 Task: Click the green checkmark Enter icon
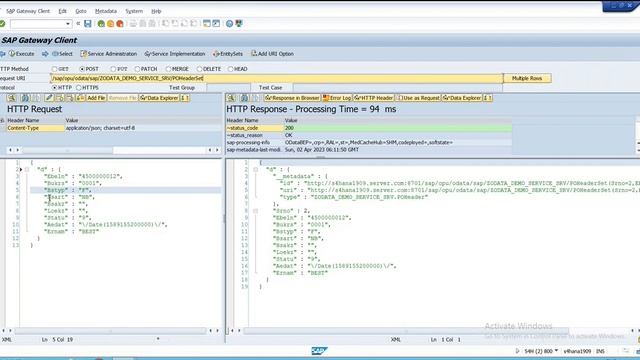(x=2, y=24)
